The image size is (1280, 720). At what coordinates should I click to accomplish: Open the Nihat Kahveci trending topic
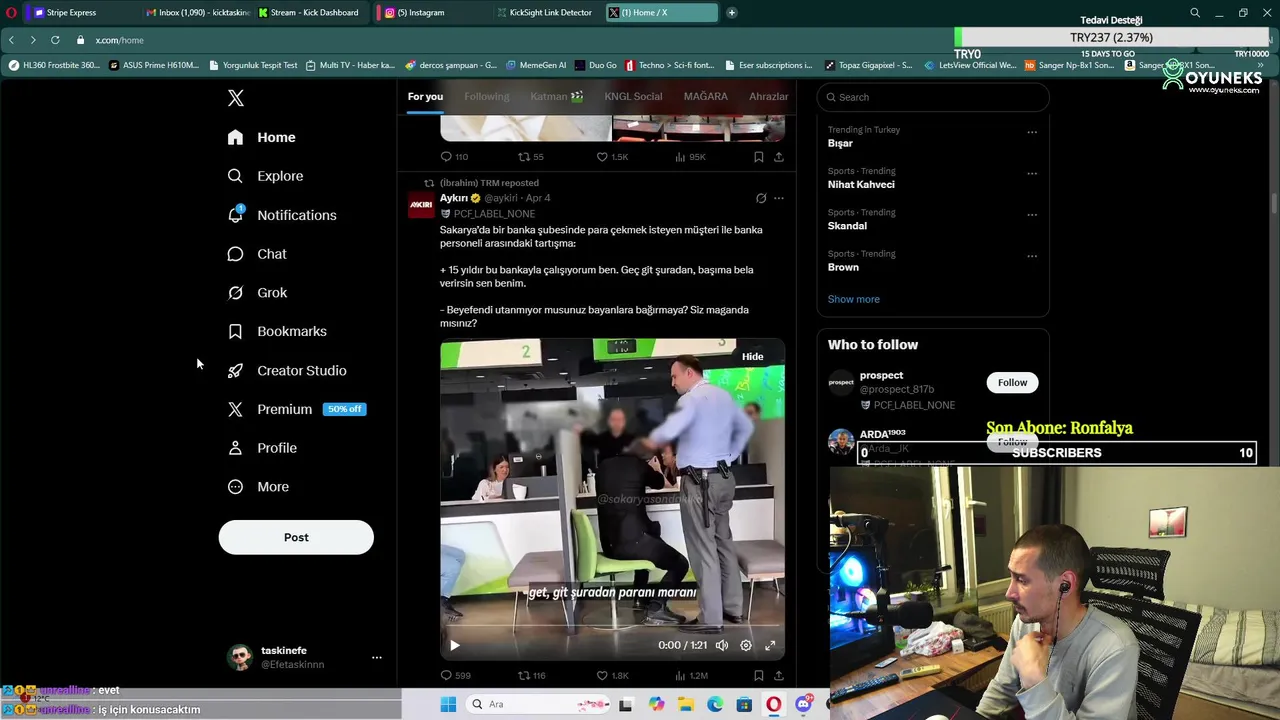click(861, 184)
